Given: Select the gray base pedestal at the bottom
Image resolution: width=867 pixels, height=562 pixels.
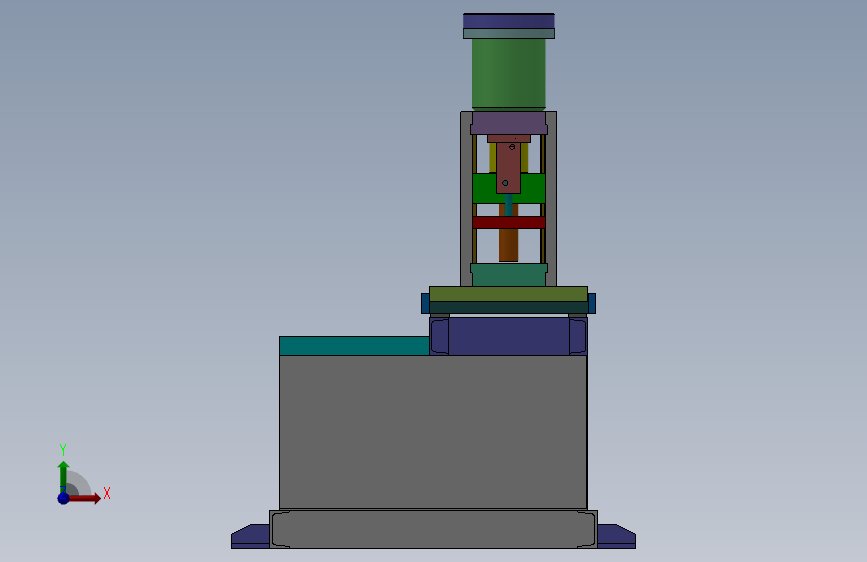Looking at the screenshot, I should point(434,529).
